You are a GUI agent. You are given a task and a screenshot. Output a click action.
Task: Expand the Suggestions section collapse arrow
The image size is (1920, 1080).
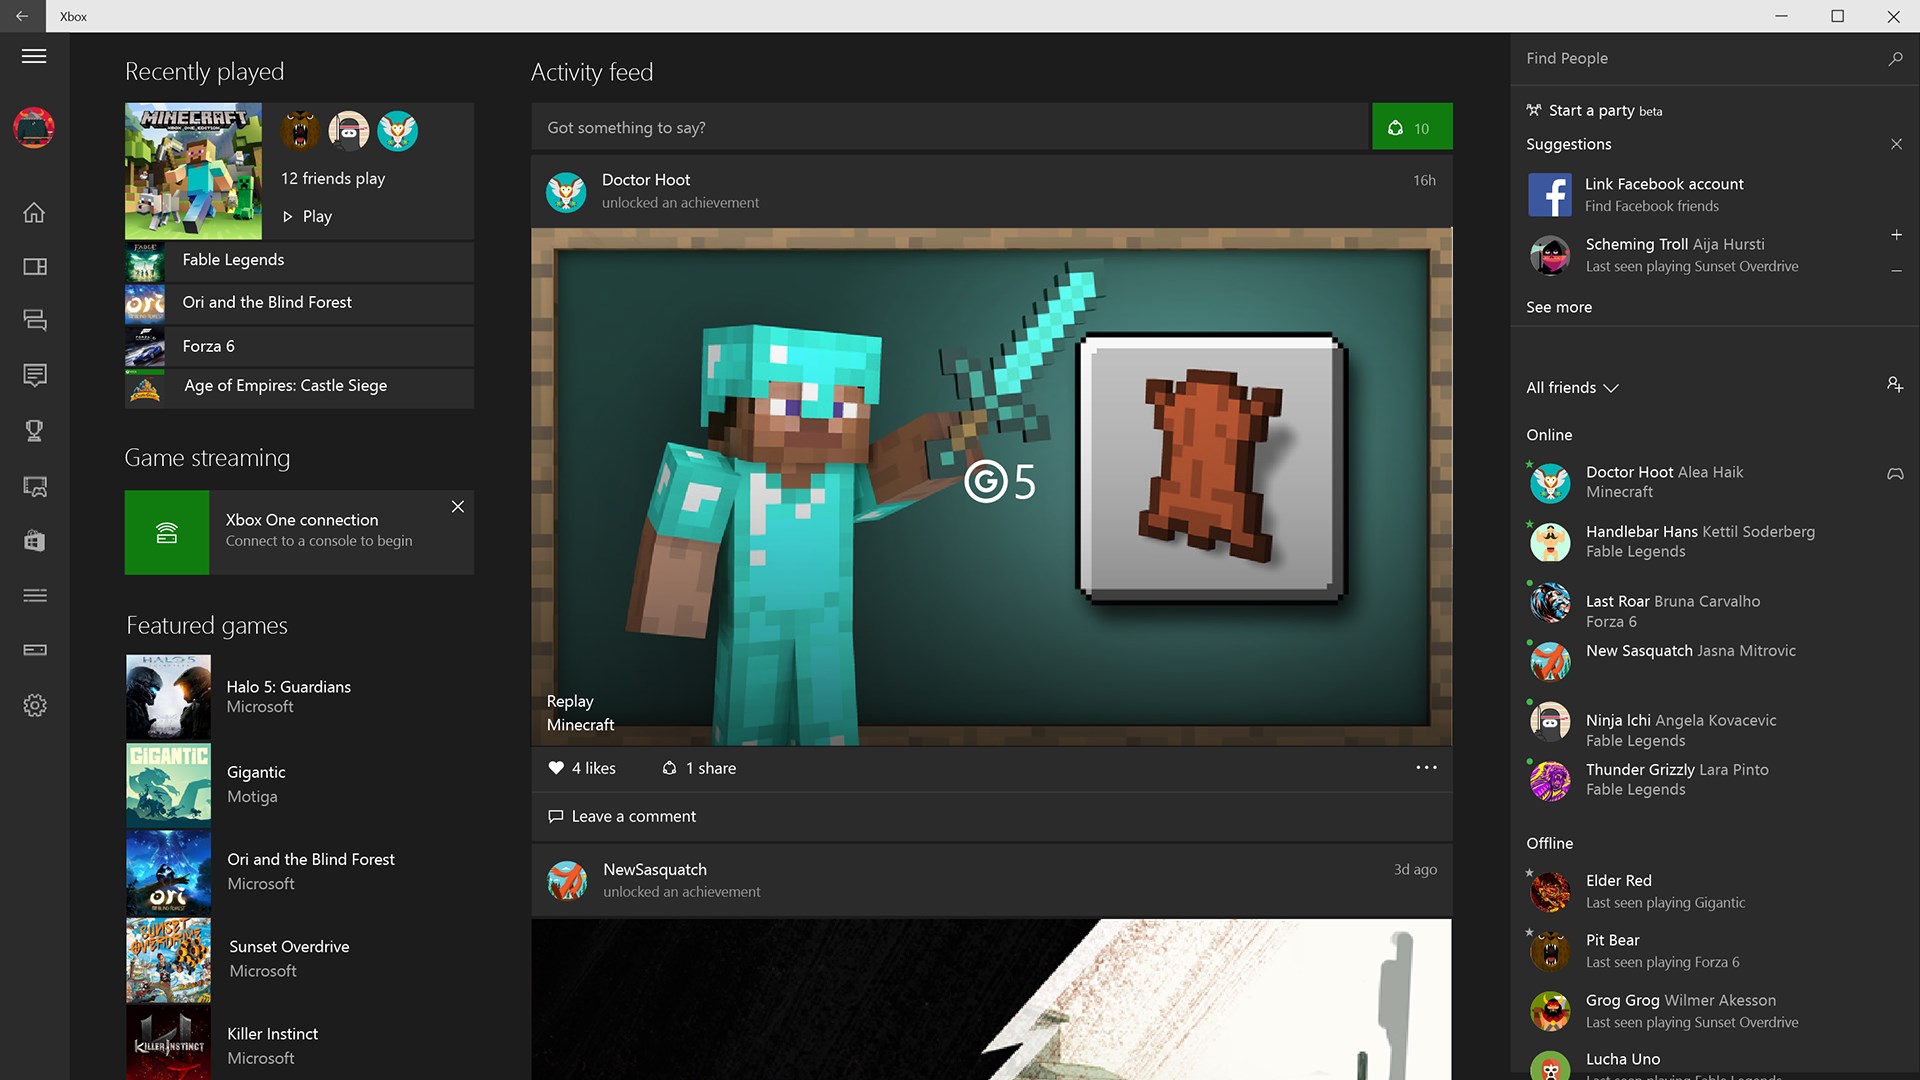[x=1895, y=144]
